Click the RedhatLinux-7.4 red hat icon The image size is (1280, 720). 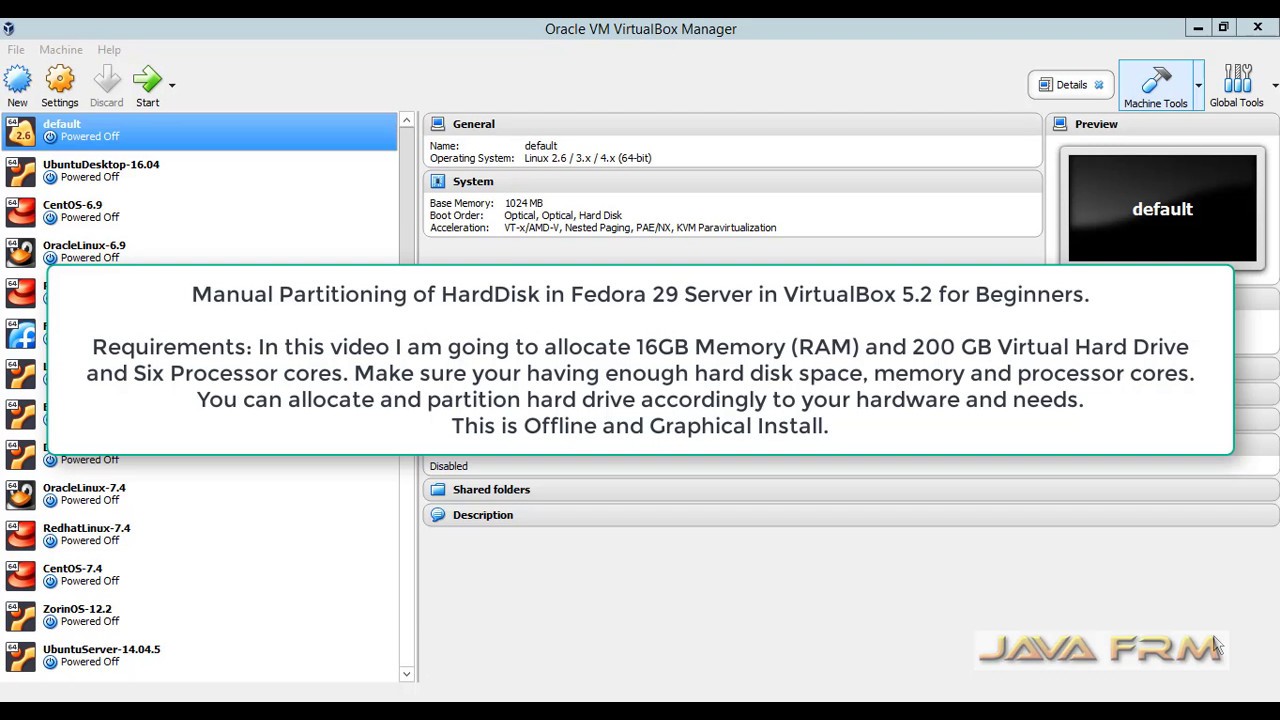tap(20, 534)
